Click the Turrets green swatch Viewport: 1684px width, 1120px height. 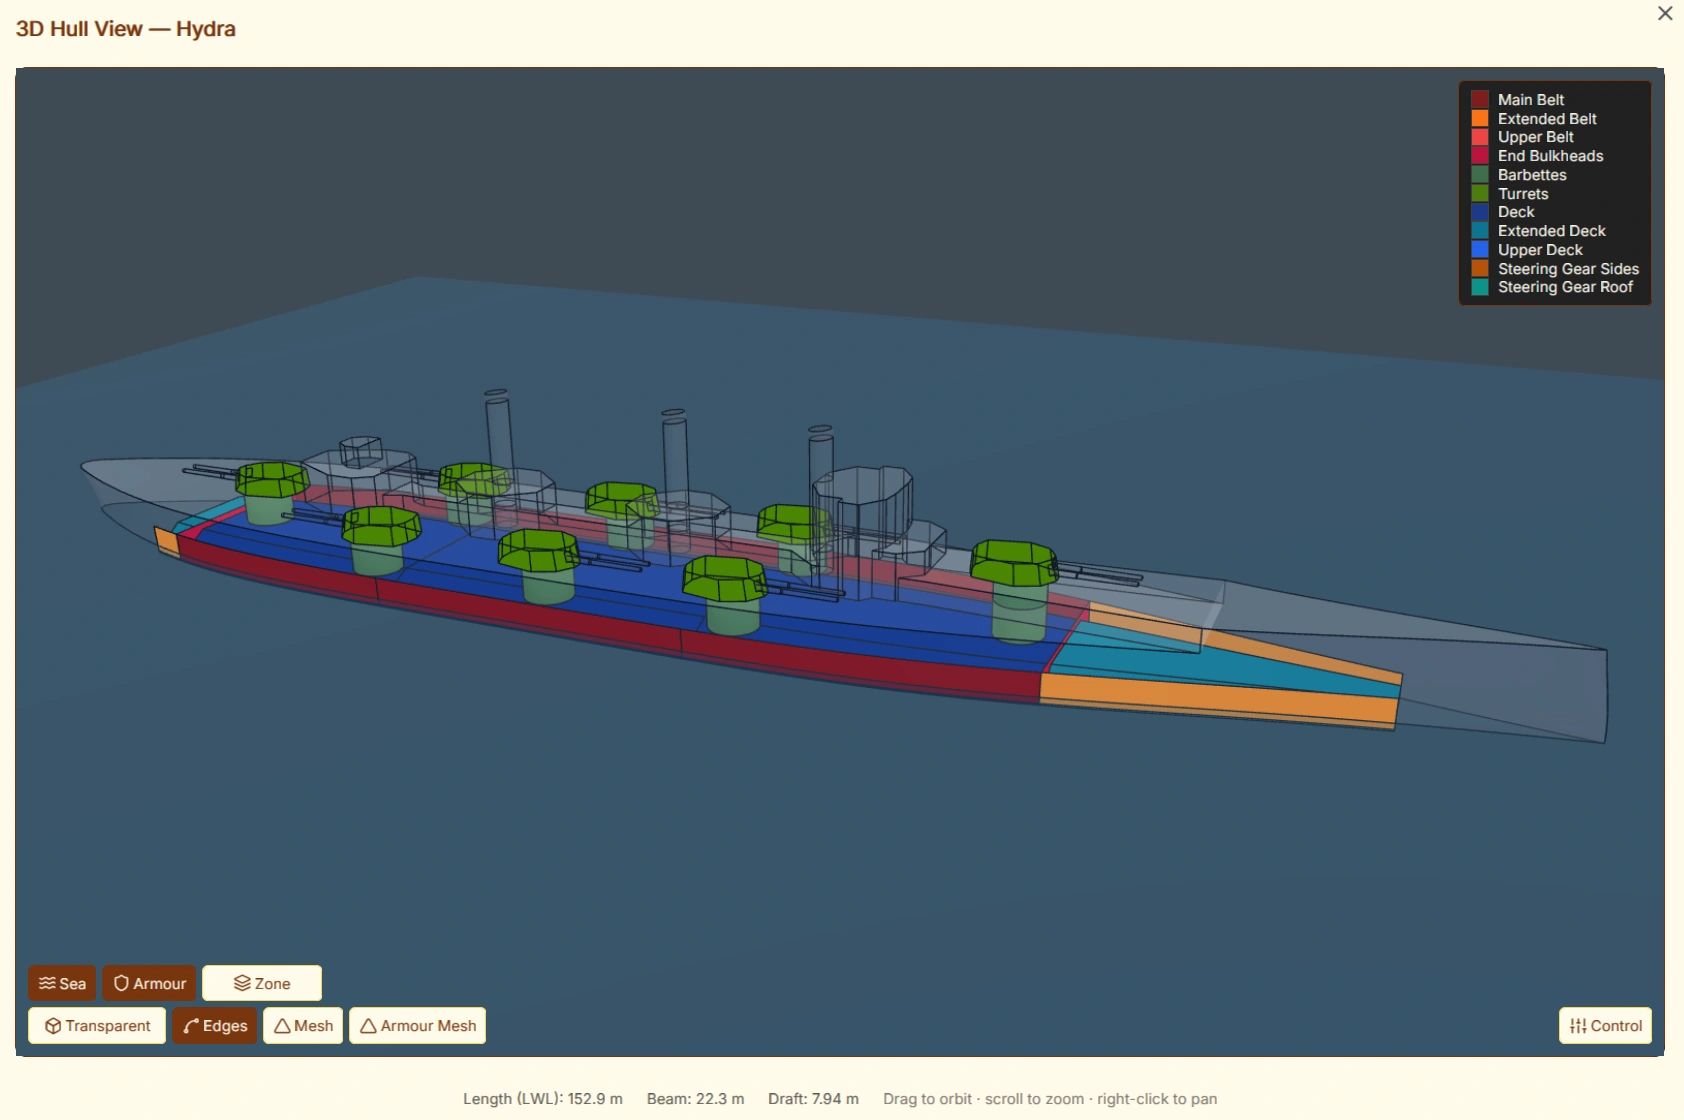pos(1480,193)
